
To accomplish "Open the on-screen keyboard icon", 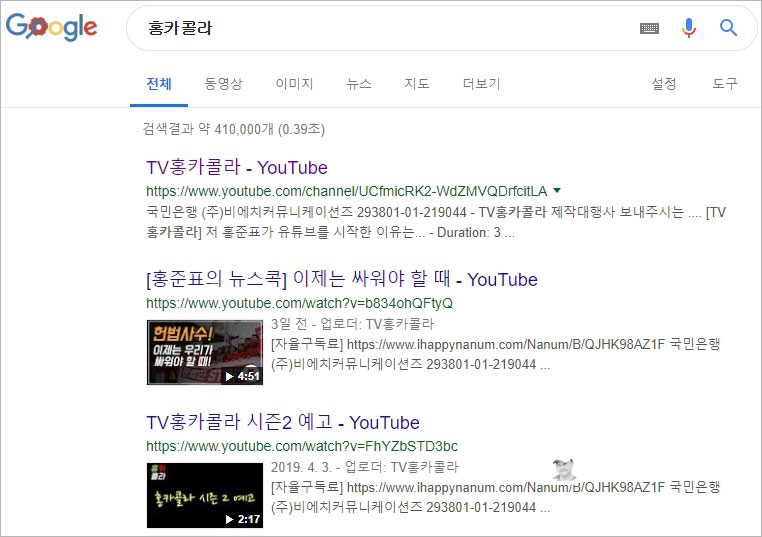I will coord(649,28).
